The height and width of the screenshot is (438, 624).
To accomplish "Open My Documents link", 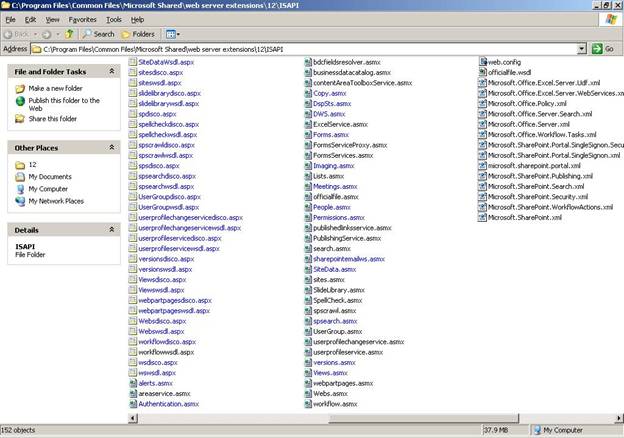I will [50, 177].
